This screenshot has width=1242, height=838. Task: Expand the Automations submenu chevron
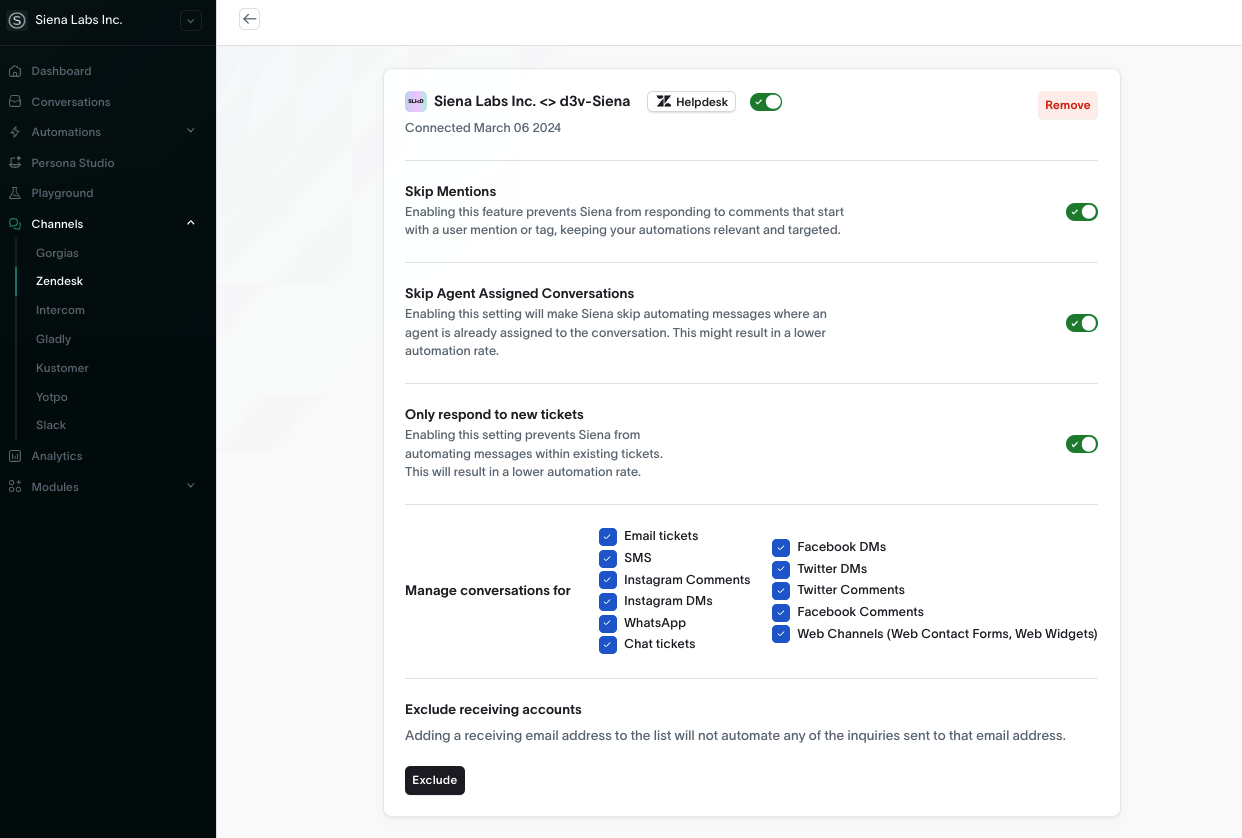tap(191, 131)
